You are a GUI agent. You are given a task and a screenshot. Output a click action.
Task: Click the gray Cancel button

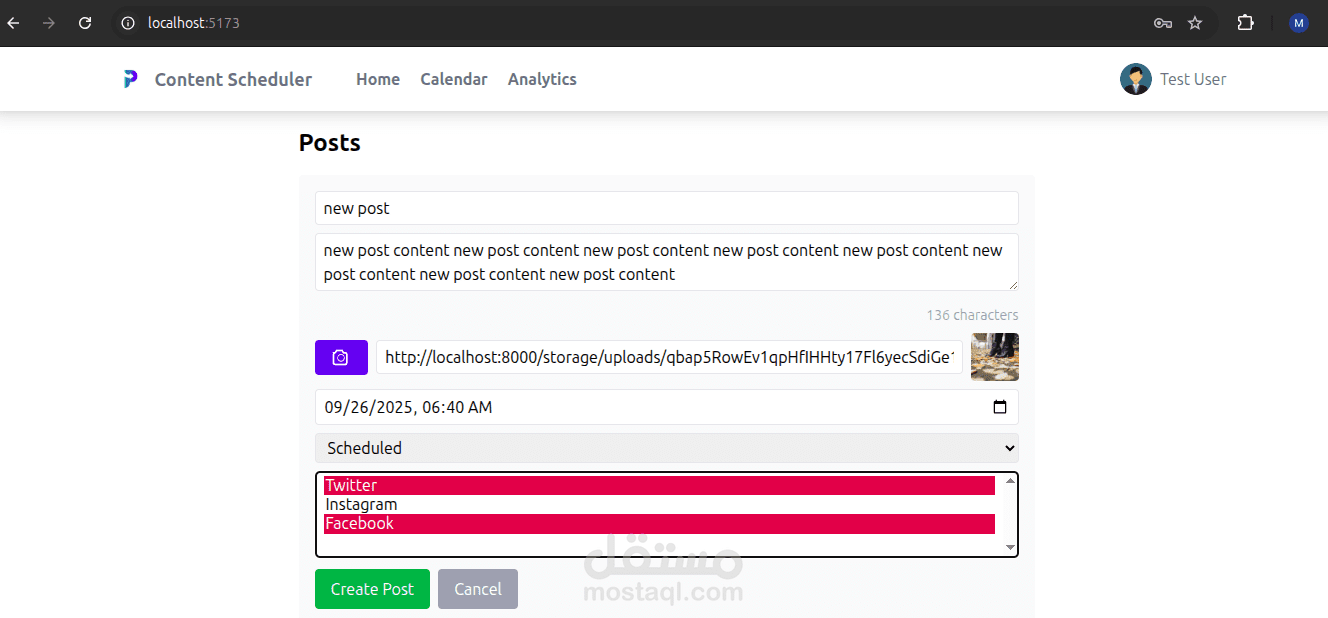click(x=478, y=589)
